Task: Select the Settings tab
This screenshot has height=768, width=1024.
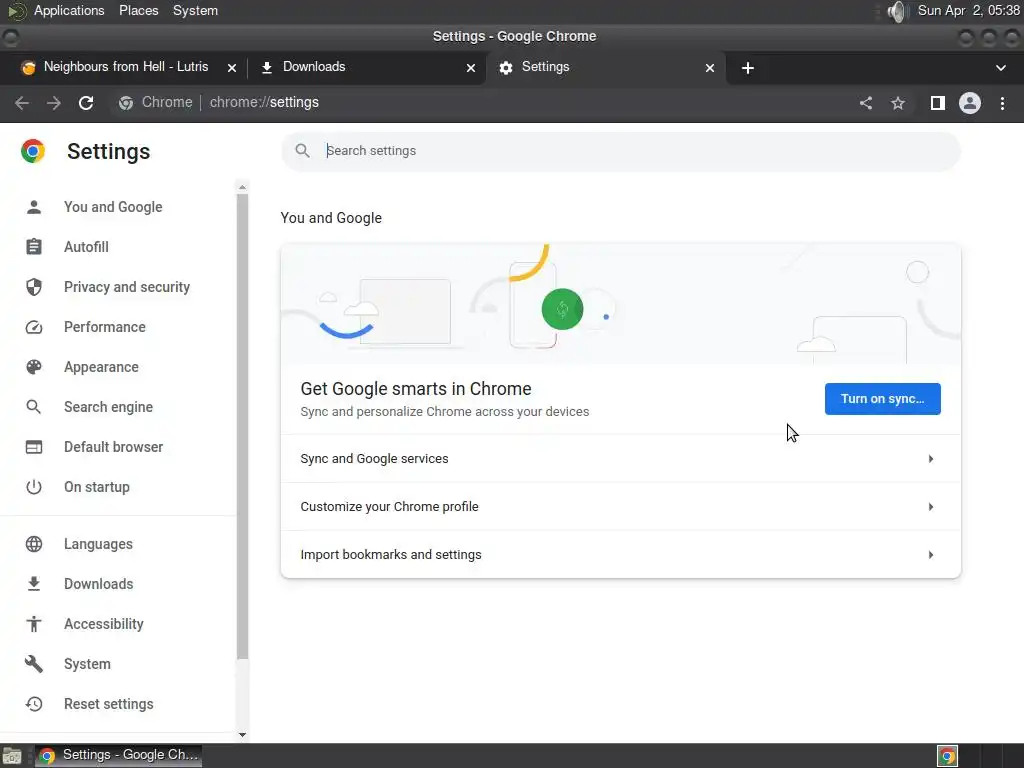Action: 605,67
